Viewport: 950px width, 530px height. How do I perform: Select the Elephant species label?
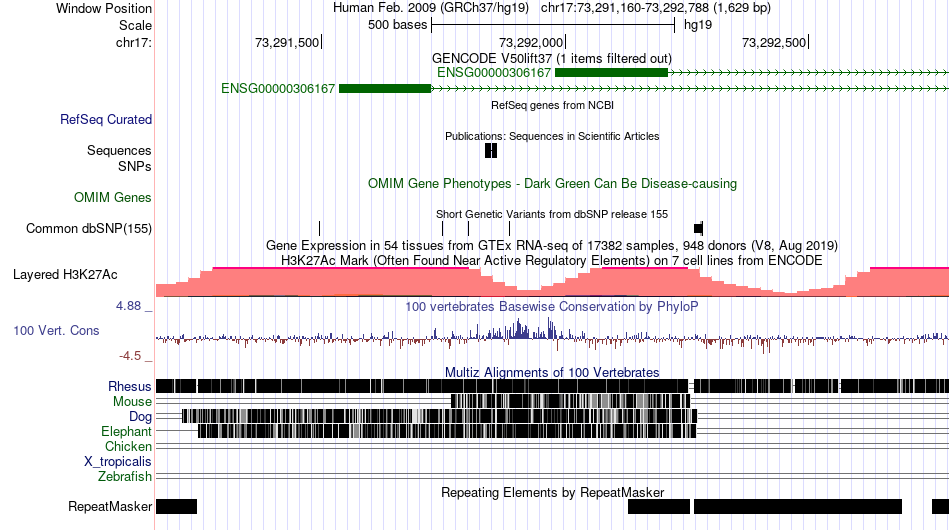(x=127, y=431)
